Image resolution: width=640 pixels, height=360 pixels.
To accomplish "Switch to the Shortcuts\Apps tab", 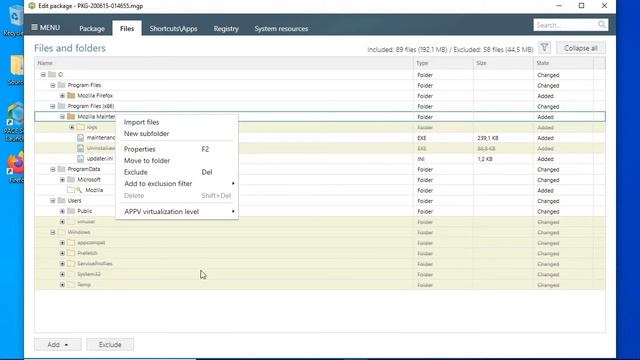I will tap(173, 28).
